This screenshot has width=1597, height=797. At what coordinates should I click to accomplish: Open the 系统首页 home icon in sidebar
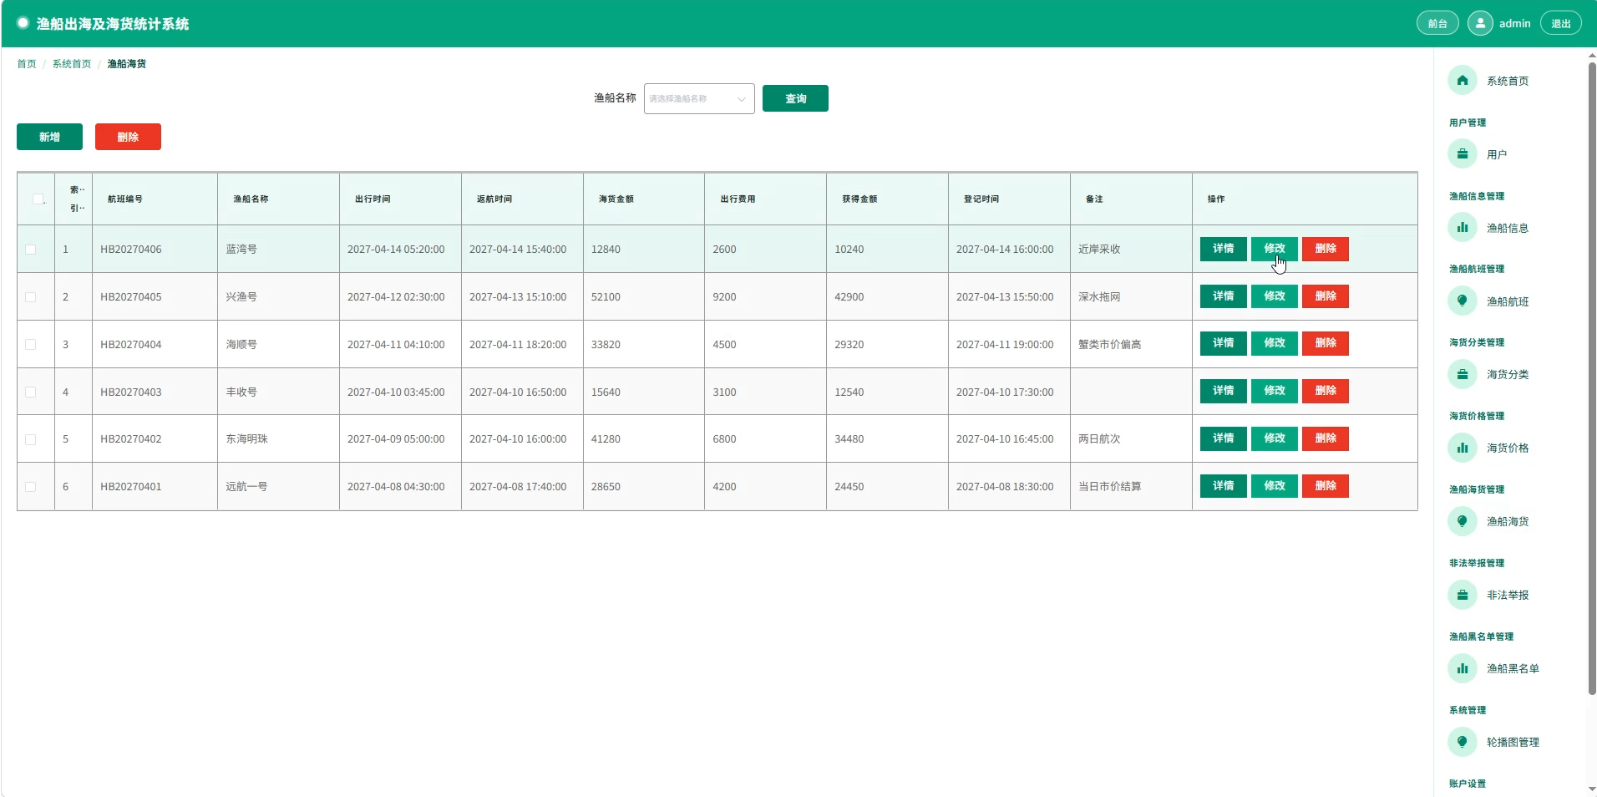tap(1462, 81)
